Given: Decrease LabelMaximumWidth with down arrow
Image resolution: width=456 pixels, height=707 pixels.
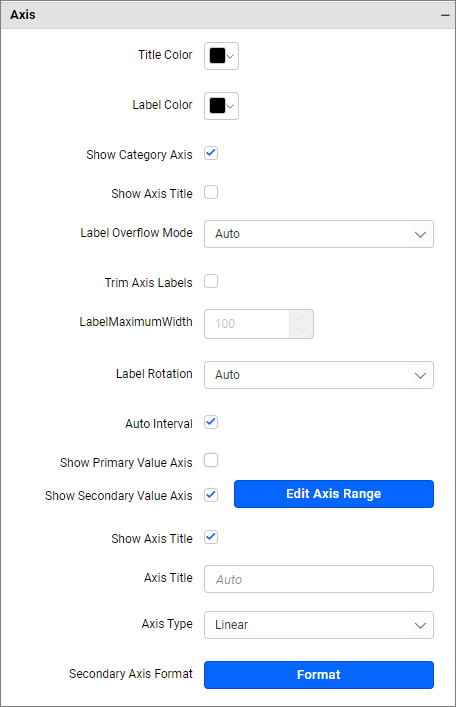Looking at the screenshot, I should point(302,331).
